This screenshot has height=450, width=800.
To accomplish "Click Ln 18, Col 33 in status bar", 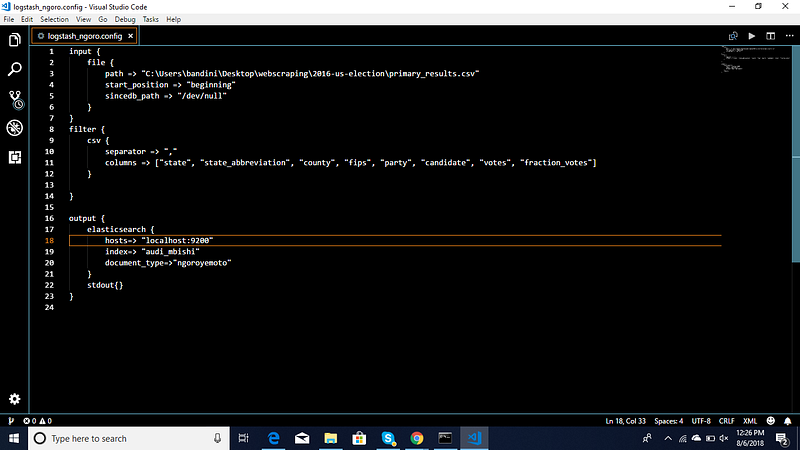I will [626, 421].
